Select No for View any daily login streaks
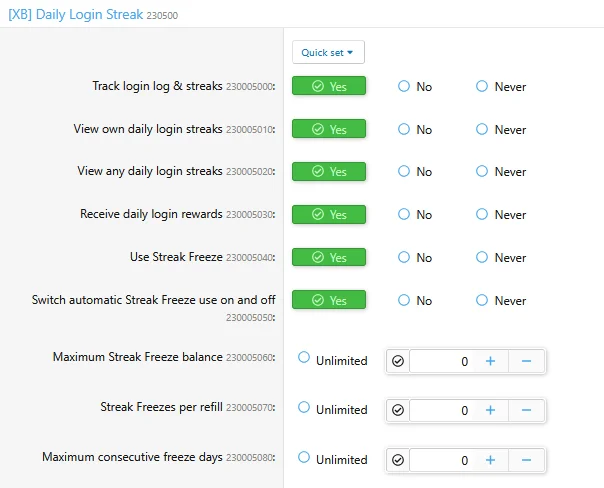604x488 pixels. pos(415,171)
